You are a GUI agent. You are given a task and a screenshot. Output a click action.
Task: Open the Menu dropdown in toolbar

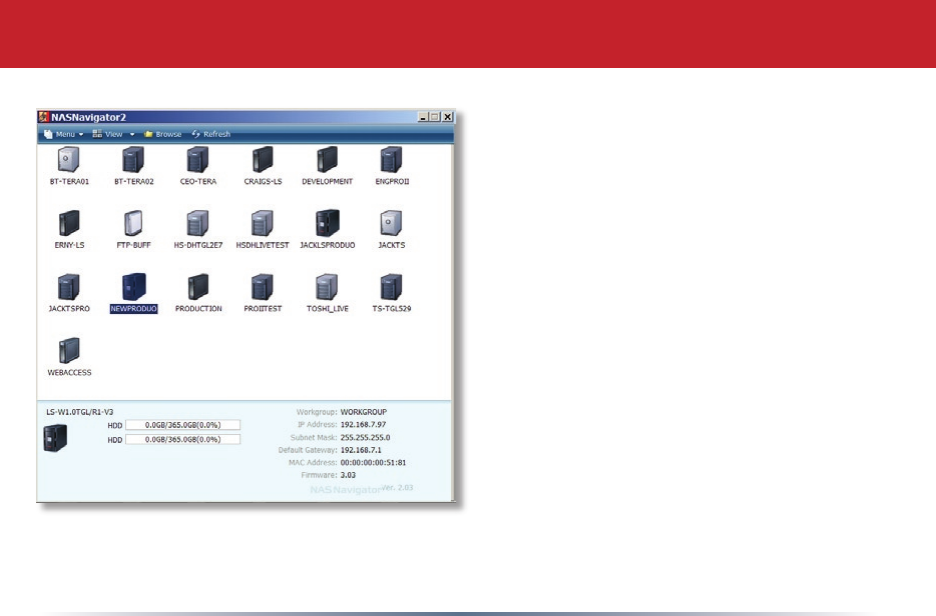point(64,134)
